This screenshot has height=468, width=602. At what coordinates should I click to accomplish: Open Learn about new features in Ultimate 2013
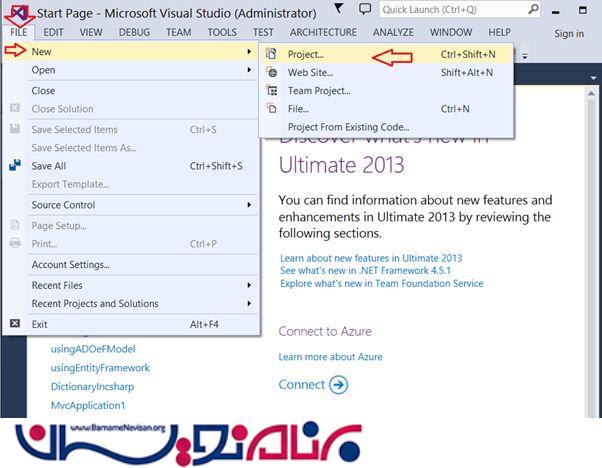(x=371, y=258)
